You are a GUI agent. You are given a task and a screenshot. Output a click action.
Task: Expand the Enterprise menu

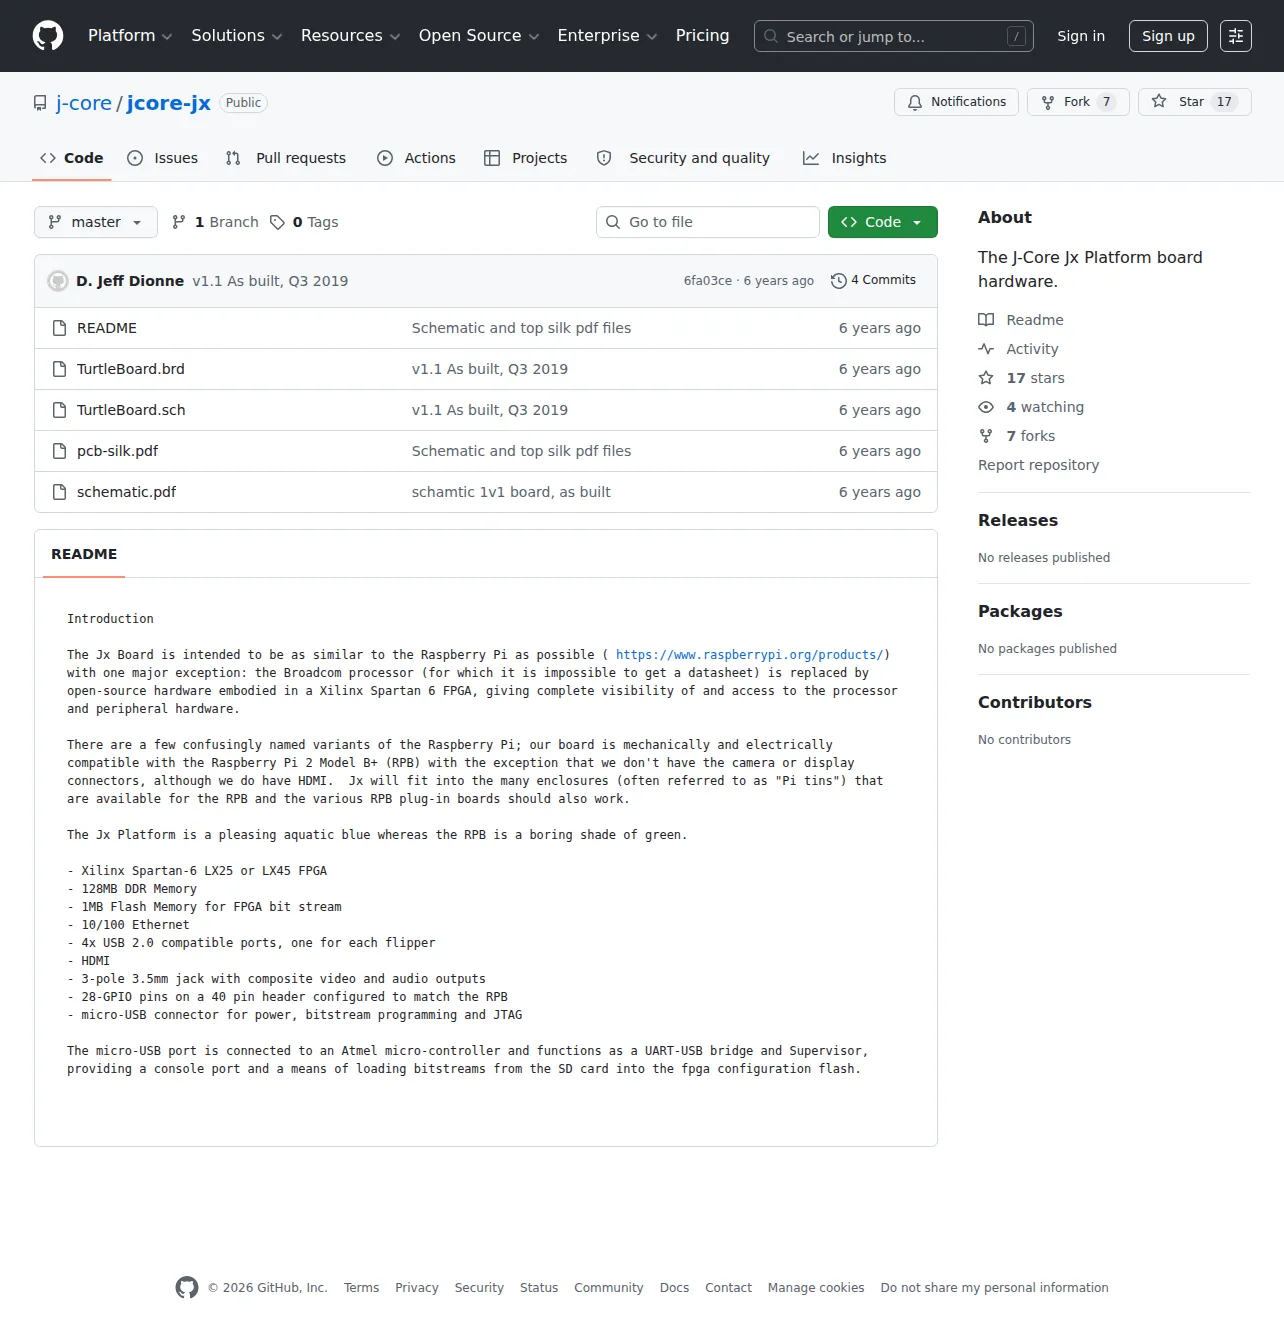[607, 36]
